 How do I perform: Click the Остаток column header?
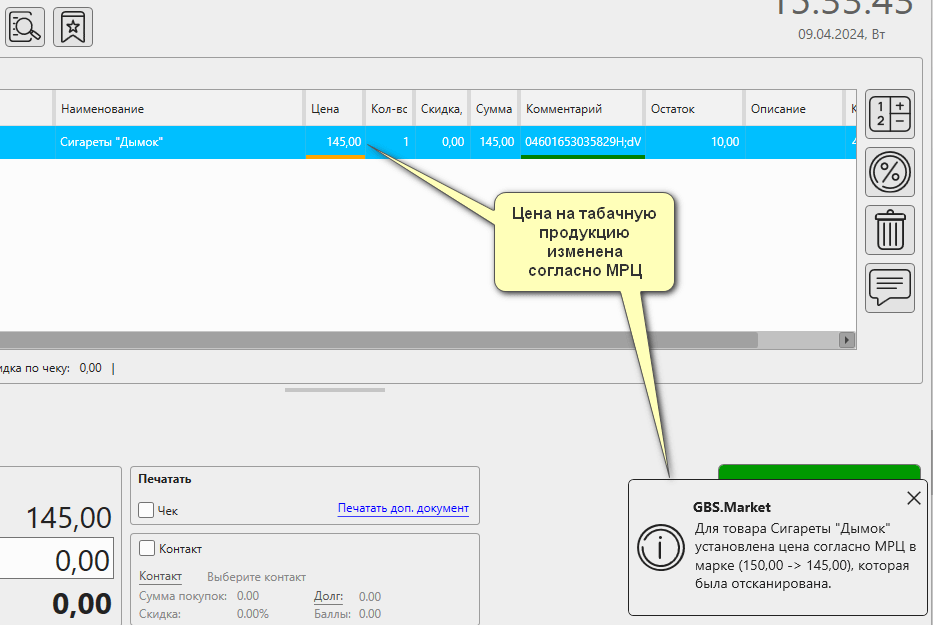coord(672,109)
